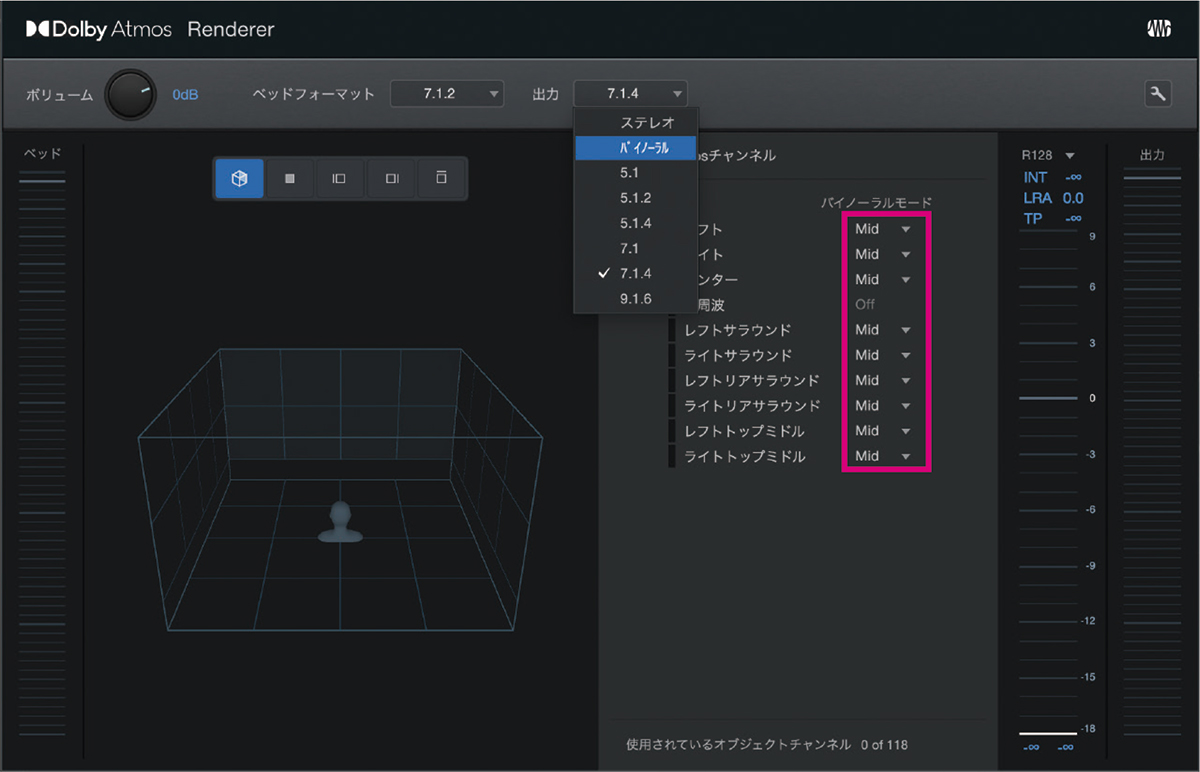Image resolution: width=1200 pixels, height=772 pixels.
Task: Open binaural mode dropdown for ライトサラウンド
Action: point(883,355)
